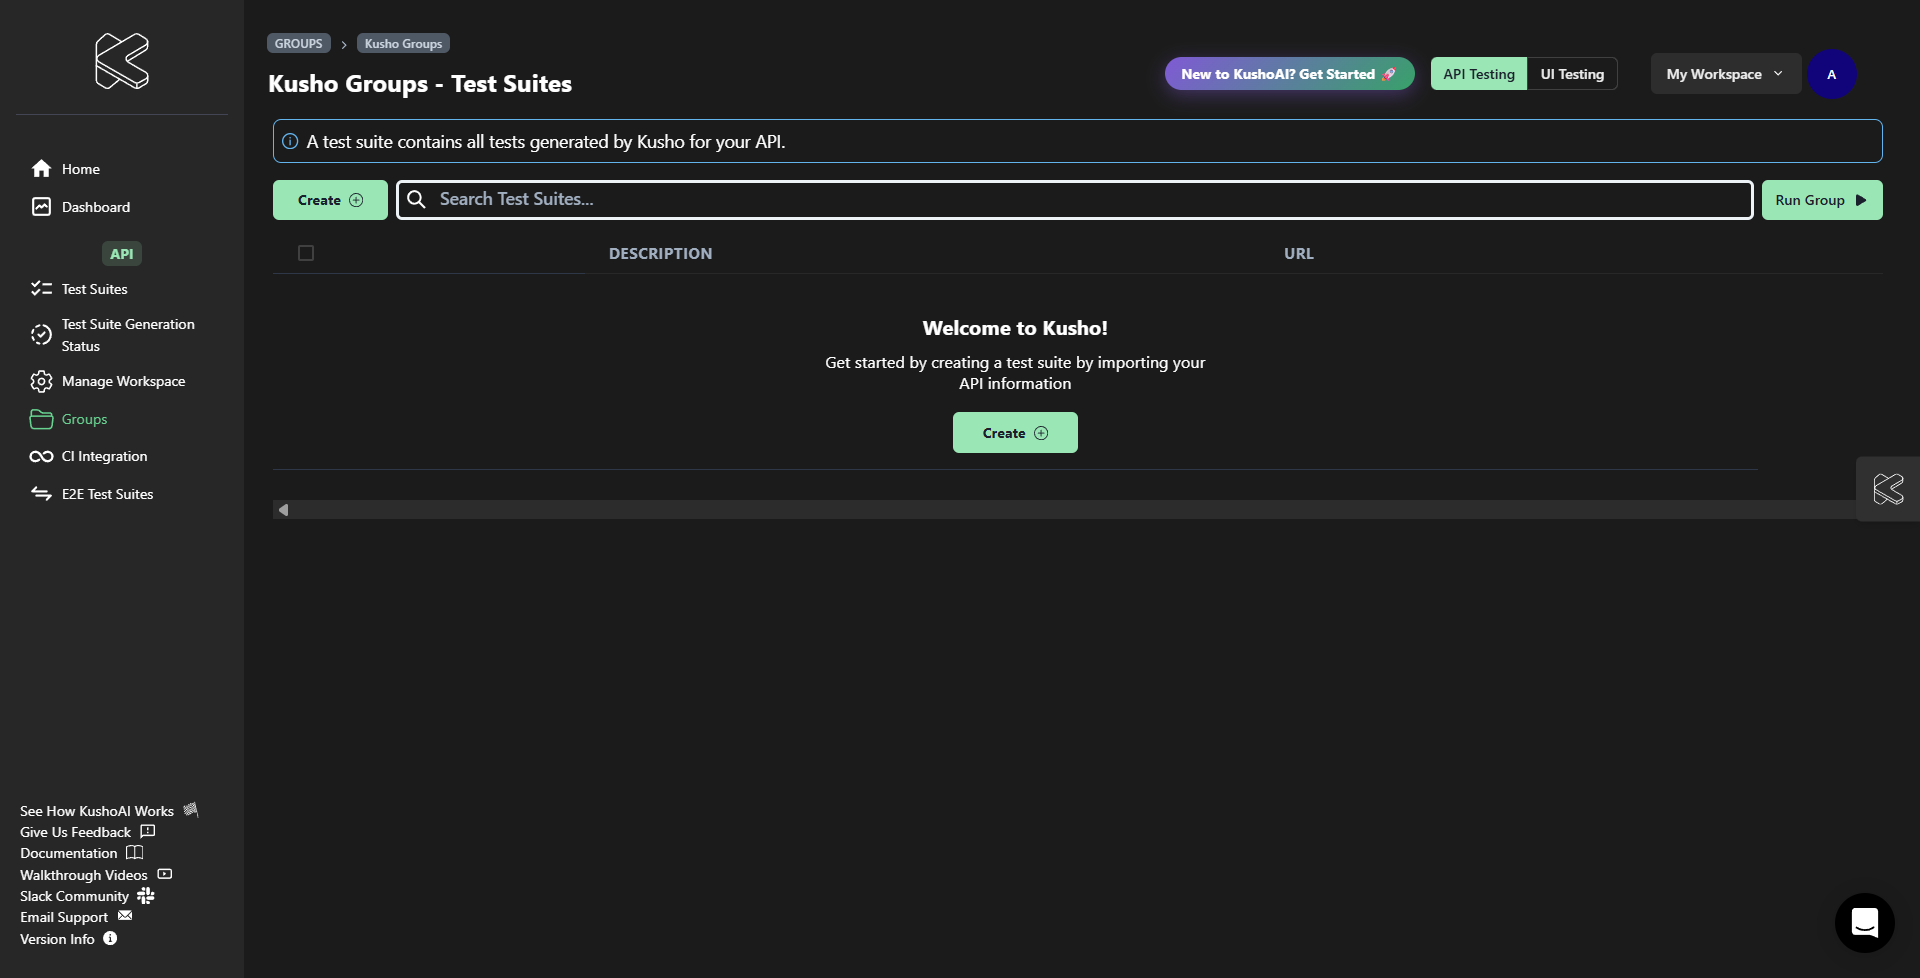
Task: Click the Kusho logo in sidebar
Action: coord(122,61)
